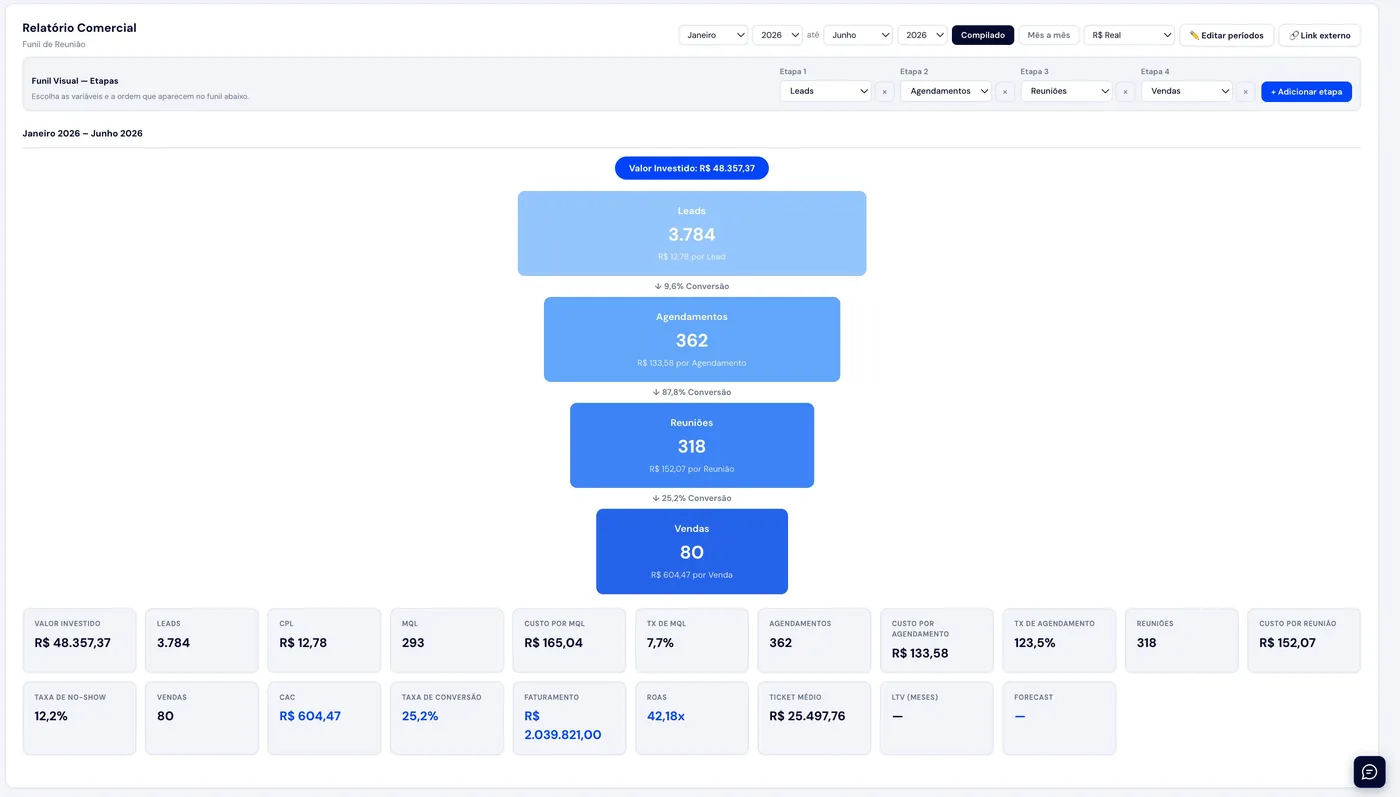The width and height of the screenshot is (1400, 797).
Task: Click the LTV (MESES) card
Action: 936,718
